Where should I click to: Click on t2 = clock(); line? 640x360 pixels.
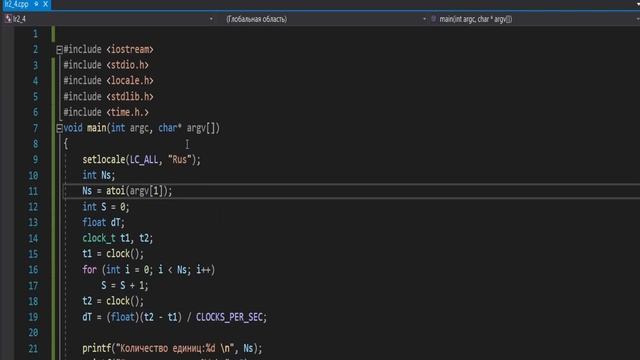click(x=113, y=301)
